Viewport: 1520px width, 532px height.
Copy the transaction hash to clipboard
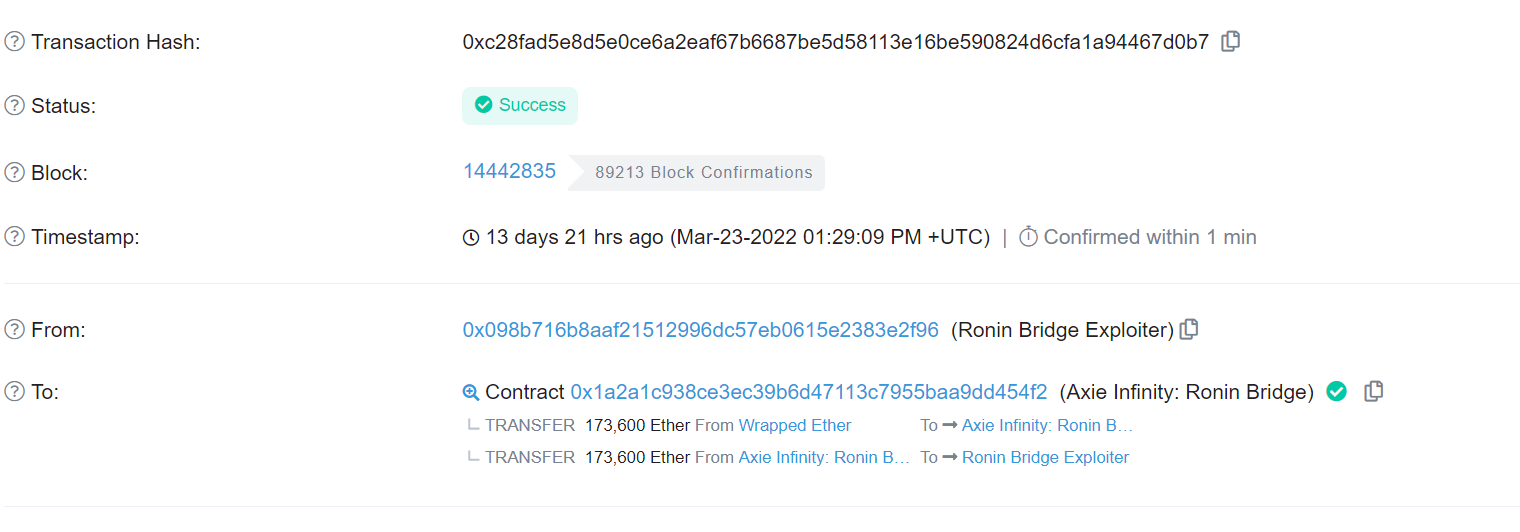click(1231, 42)
